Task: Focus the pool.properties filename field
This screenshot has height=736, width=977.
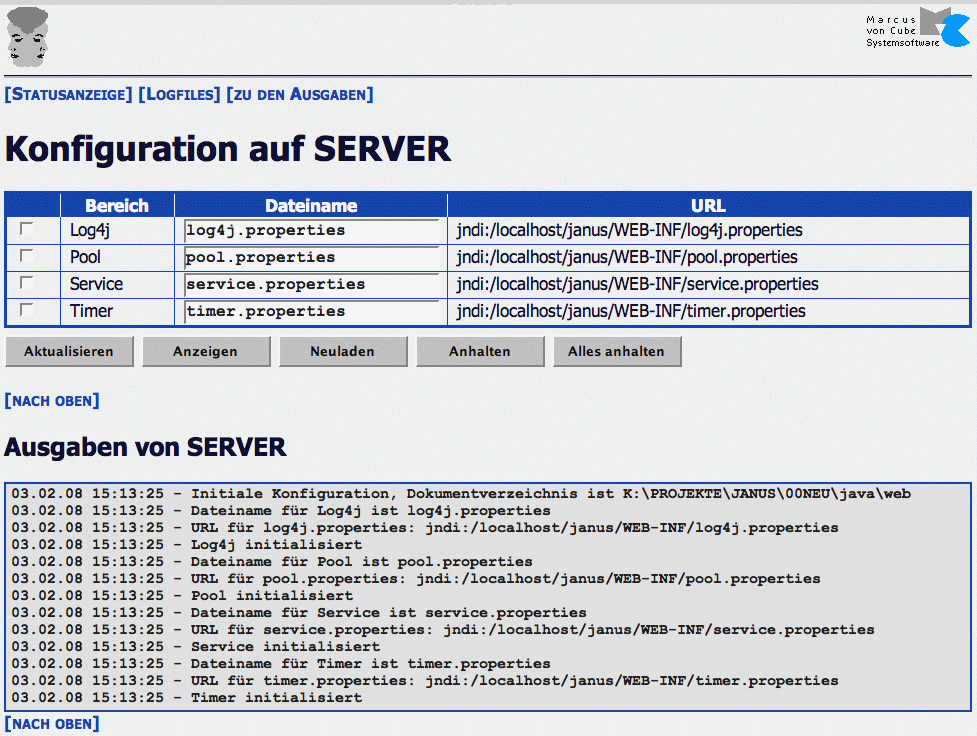Action: tap(311, 257)
